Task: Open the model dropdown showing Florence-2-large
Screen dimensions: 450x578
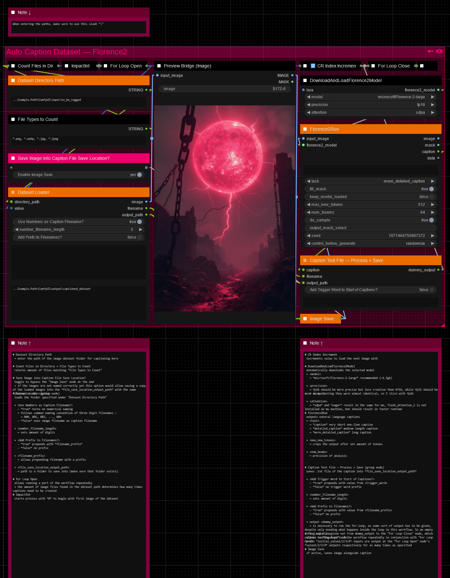Action: coord(371,97)
